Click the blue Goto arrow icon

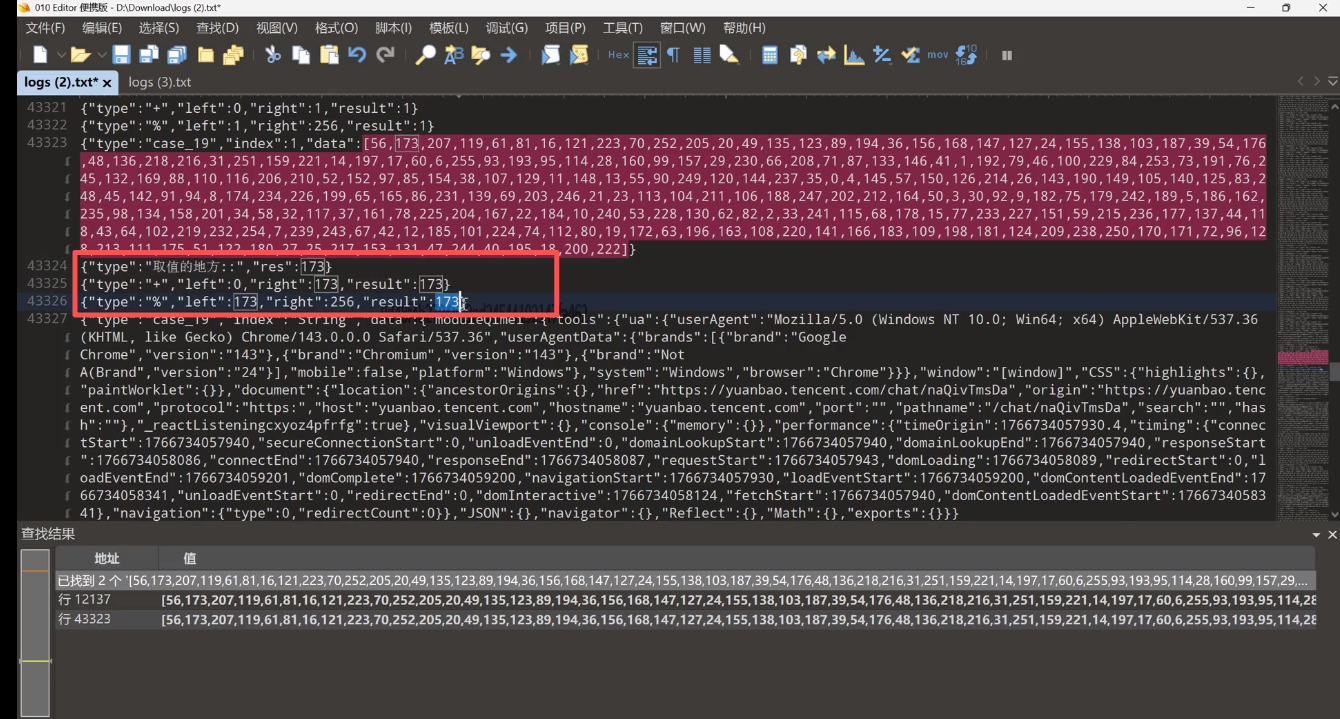point(509,55)
